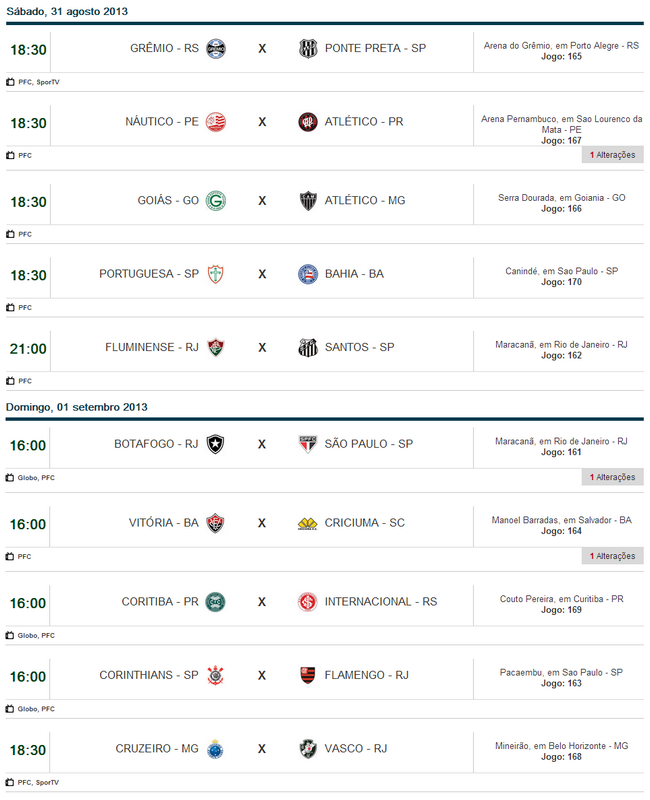This screenshot has height=800, width=650.
Task: Open the SANTOS - SP team link
Action: (359, 348)
